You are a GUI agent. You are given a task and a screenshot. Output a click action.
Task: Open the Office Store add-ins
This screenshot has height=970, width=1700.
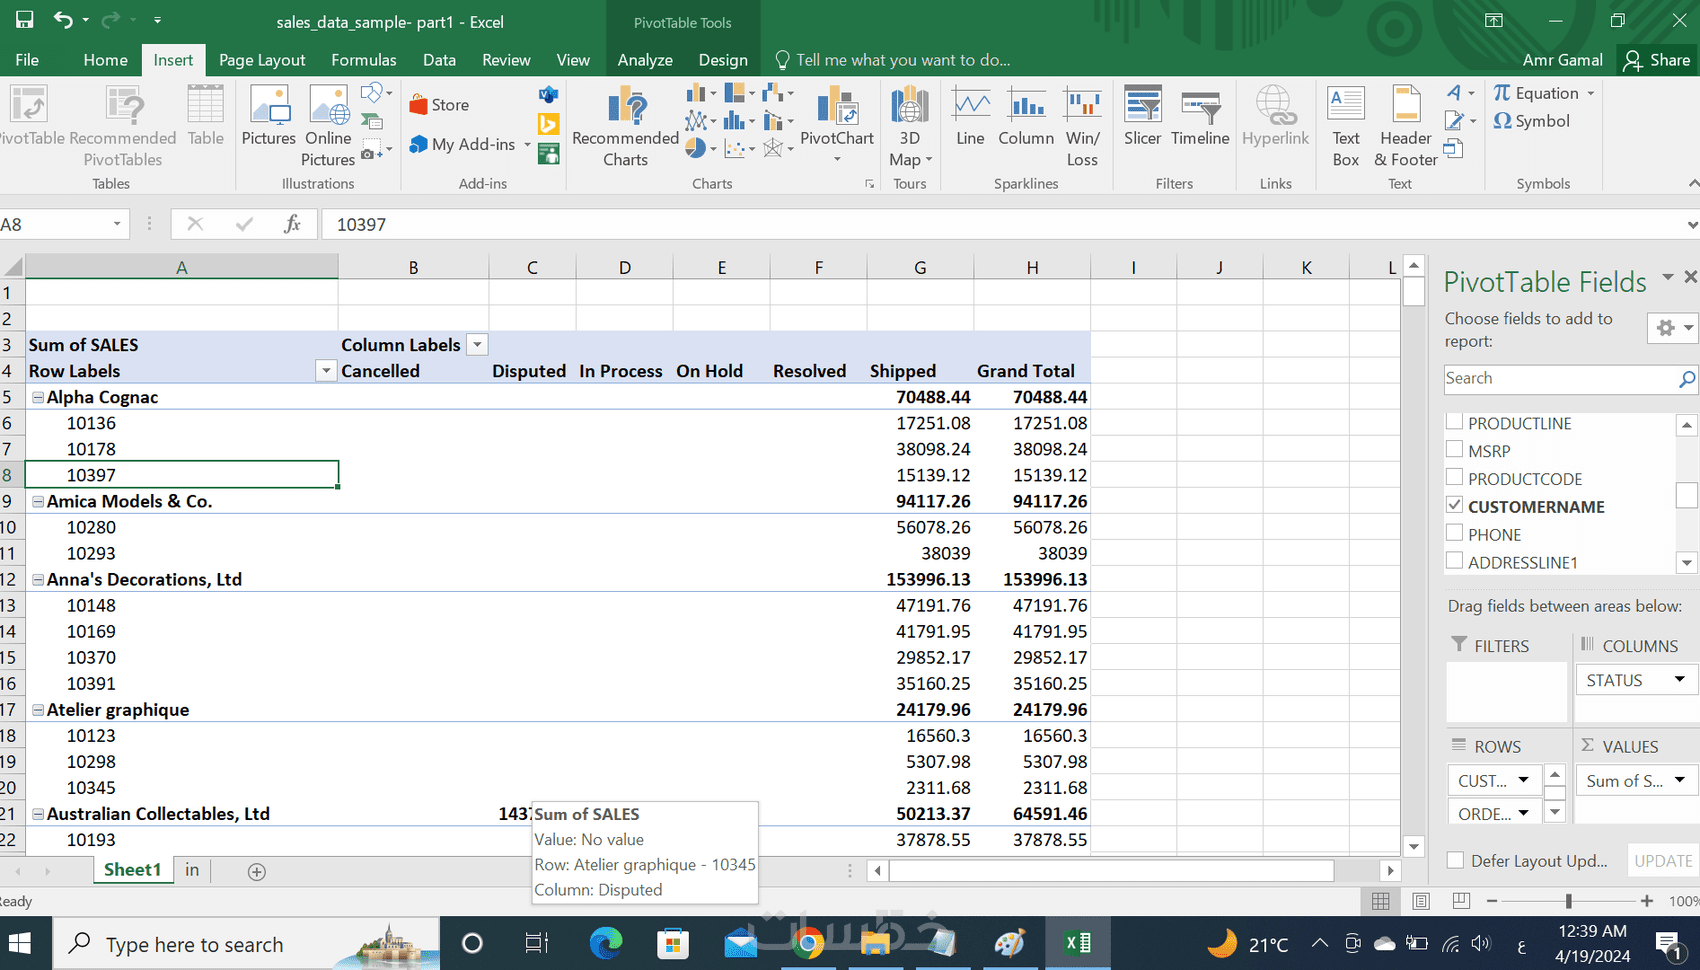pos(439,105)
